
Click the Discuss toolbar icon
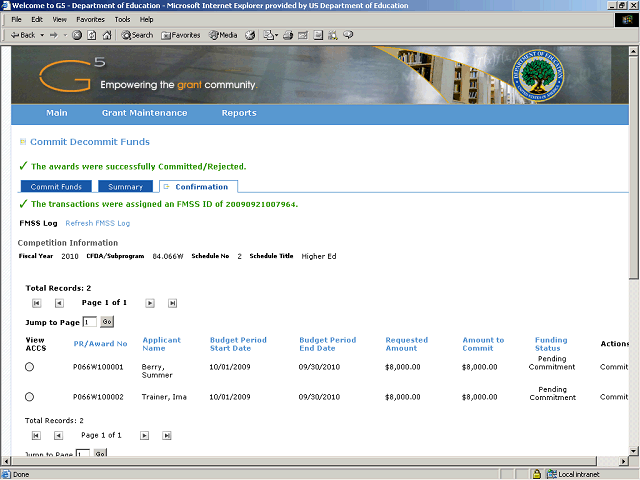coord(318,35)
